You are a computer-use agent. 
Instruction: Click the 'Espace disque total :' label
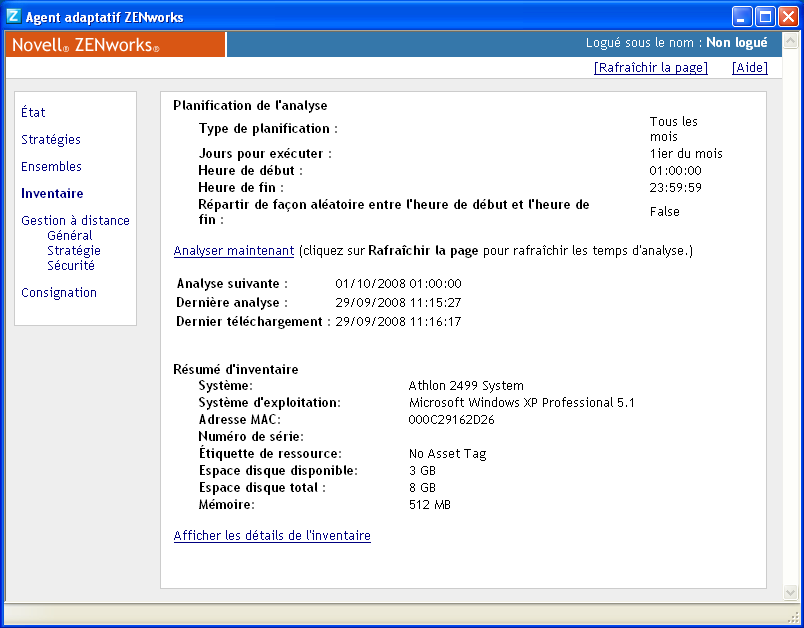coord(262,488)
